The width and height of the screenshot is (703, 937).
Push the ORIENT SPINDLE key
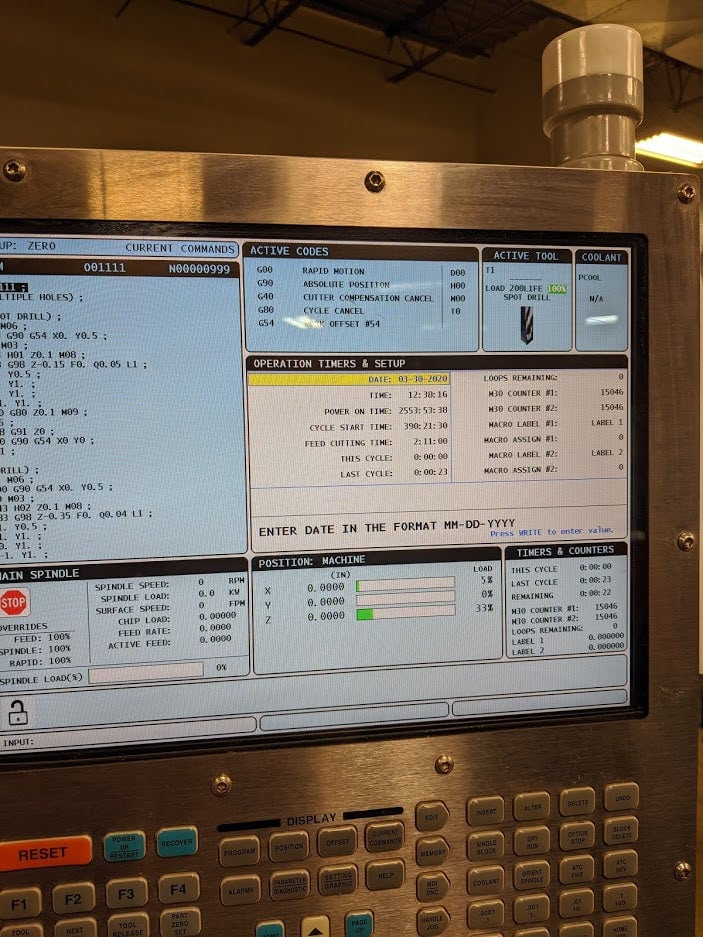532,875
